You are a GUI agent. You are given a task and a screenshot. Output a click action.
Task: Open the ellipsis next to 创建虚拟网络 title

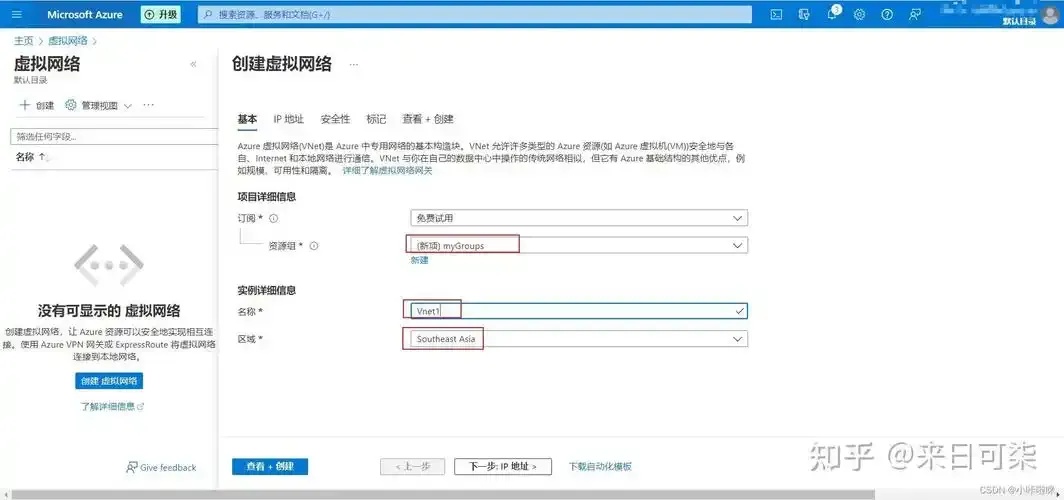(x=354, y=64)
